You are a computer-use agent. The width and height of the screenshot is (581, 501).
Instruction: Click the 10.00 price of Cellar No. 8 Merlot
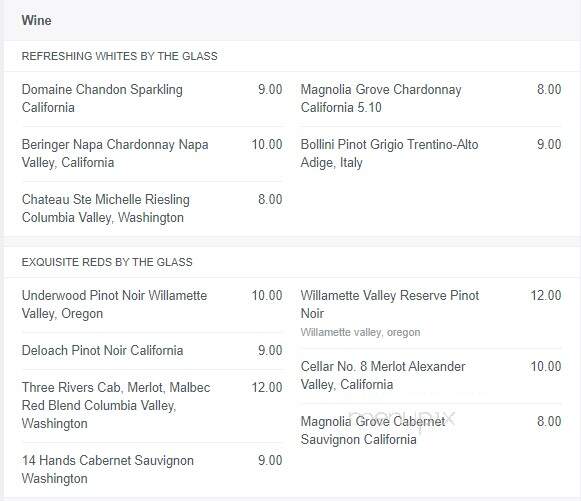click(x=546, y=366)
